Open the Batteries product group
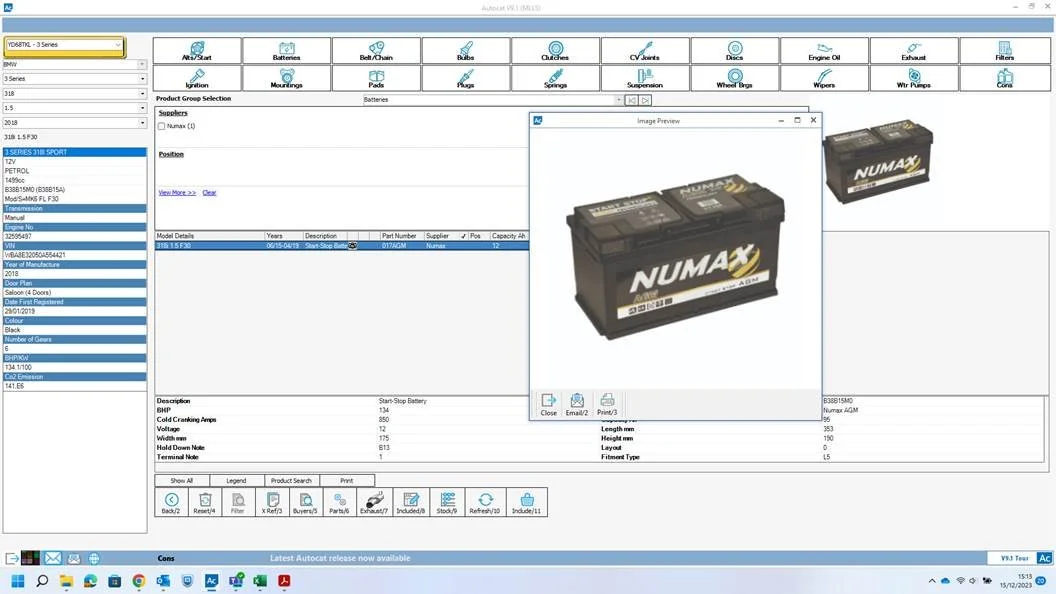The width and height of the screenshot is (1056, 594). point(286,51)
